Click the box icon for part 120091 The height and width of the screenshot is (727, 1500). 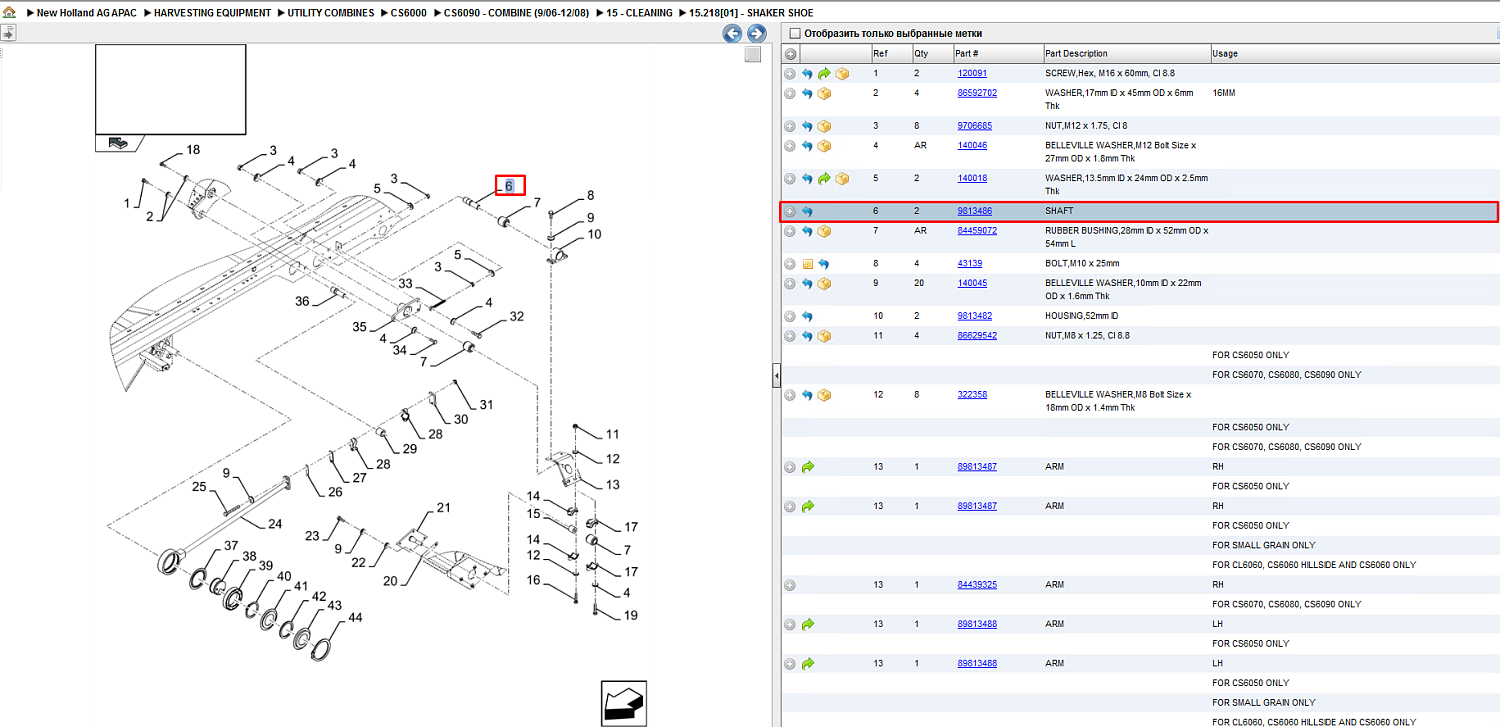842,74
